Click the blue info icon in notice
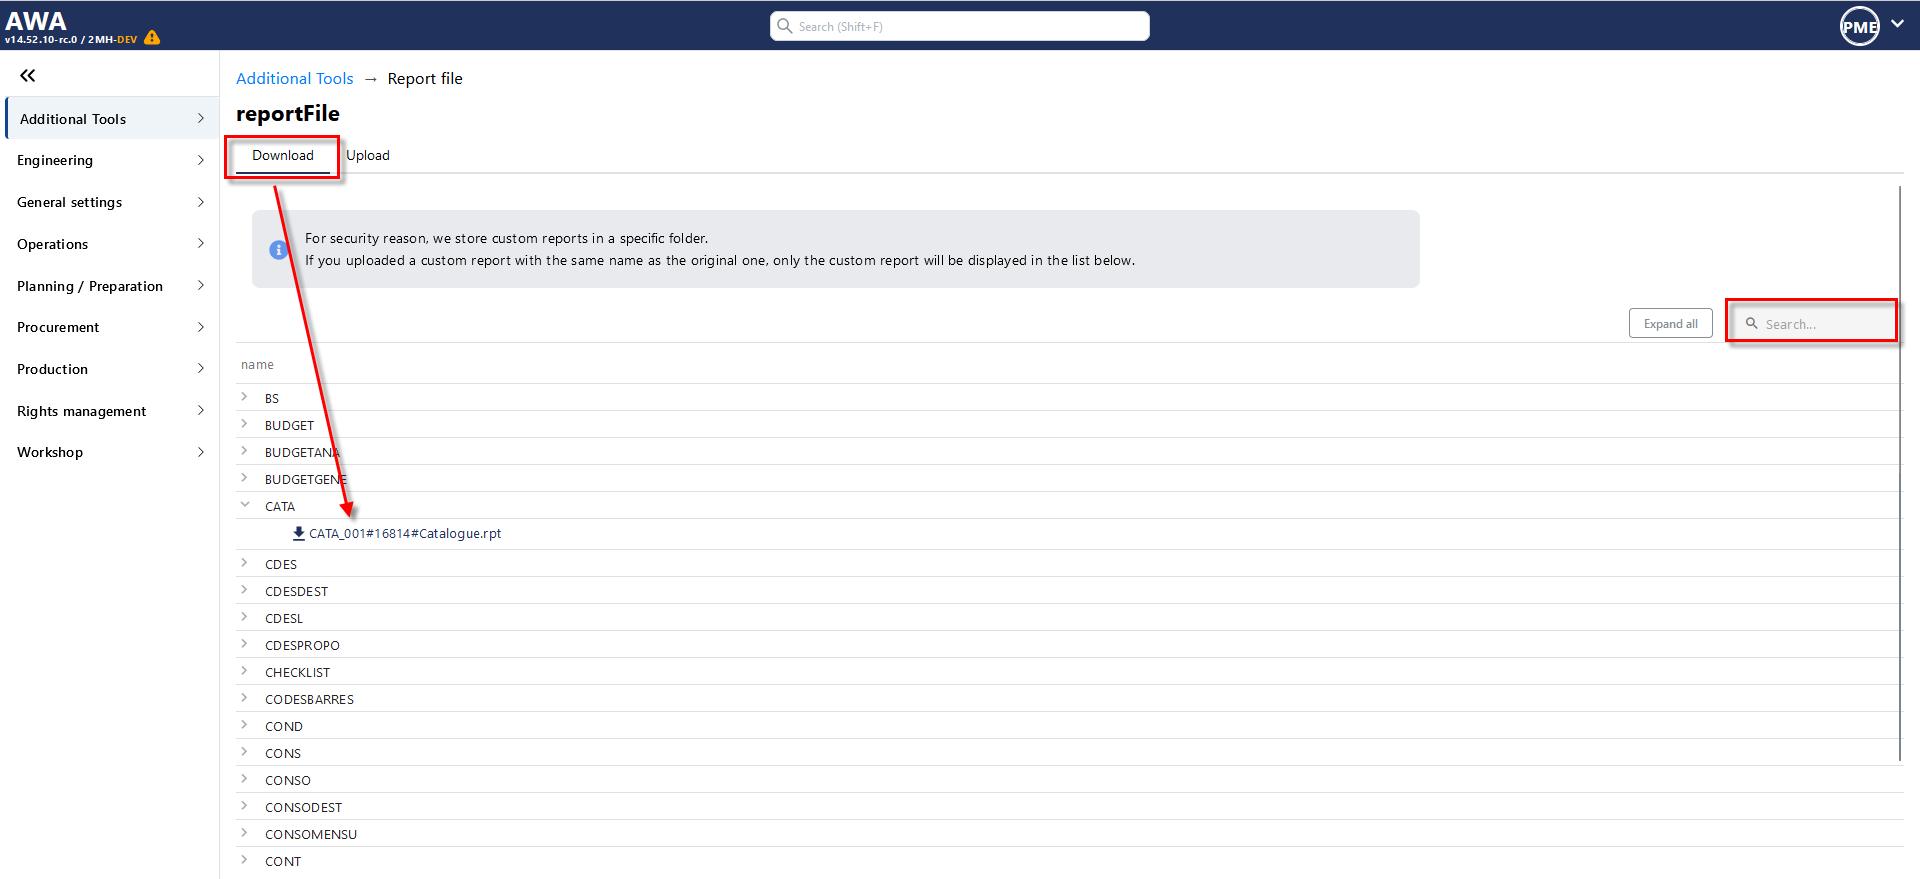This screenshot has width=1920, height=879. 279,249
